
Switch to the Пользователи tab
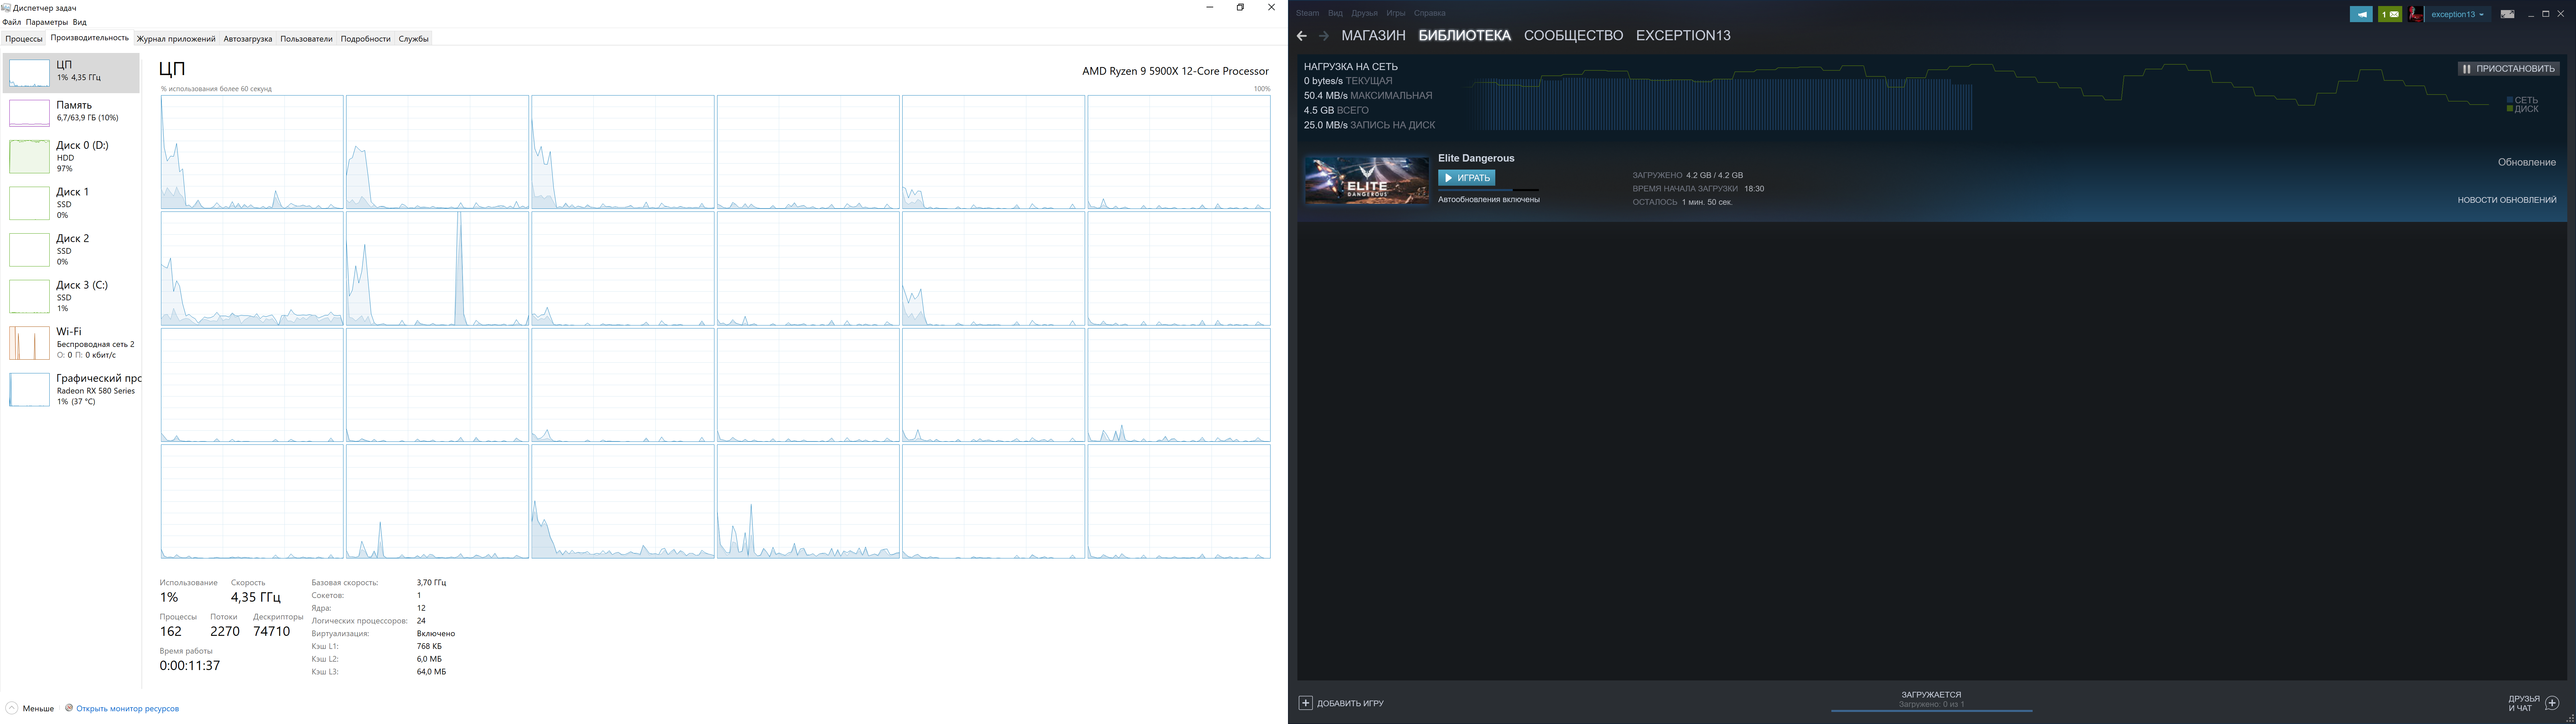coord(306,39)
